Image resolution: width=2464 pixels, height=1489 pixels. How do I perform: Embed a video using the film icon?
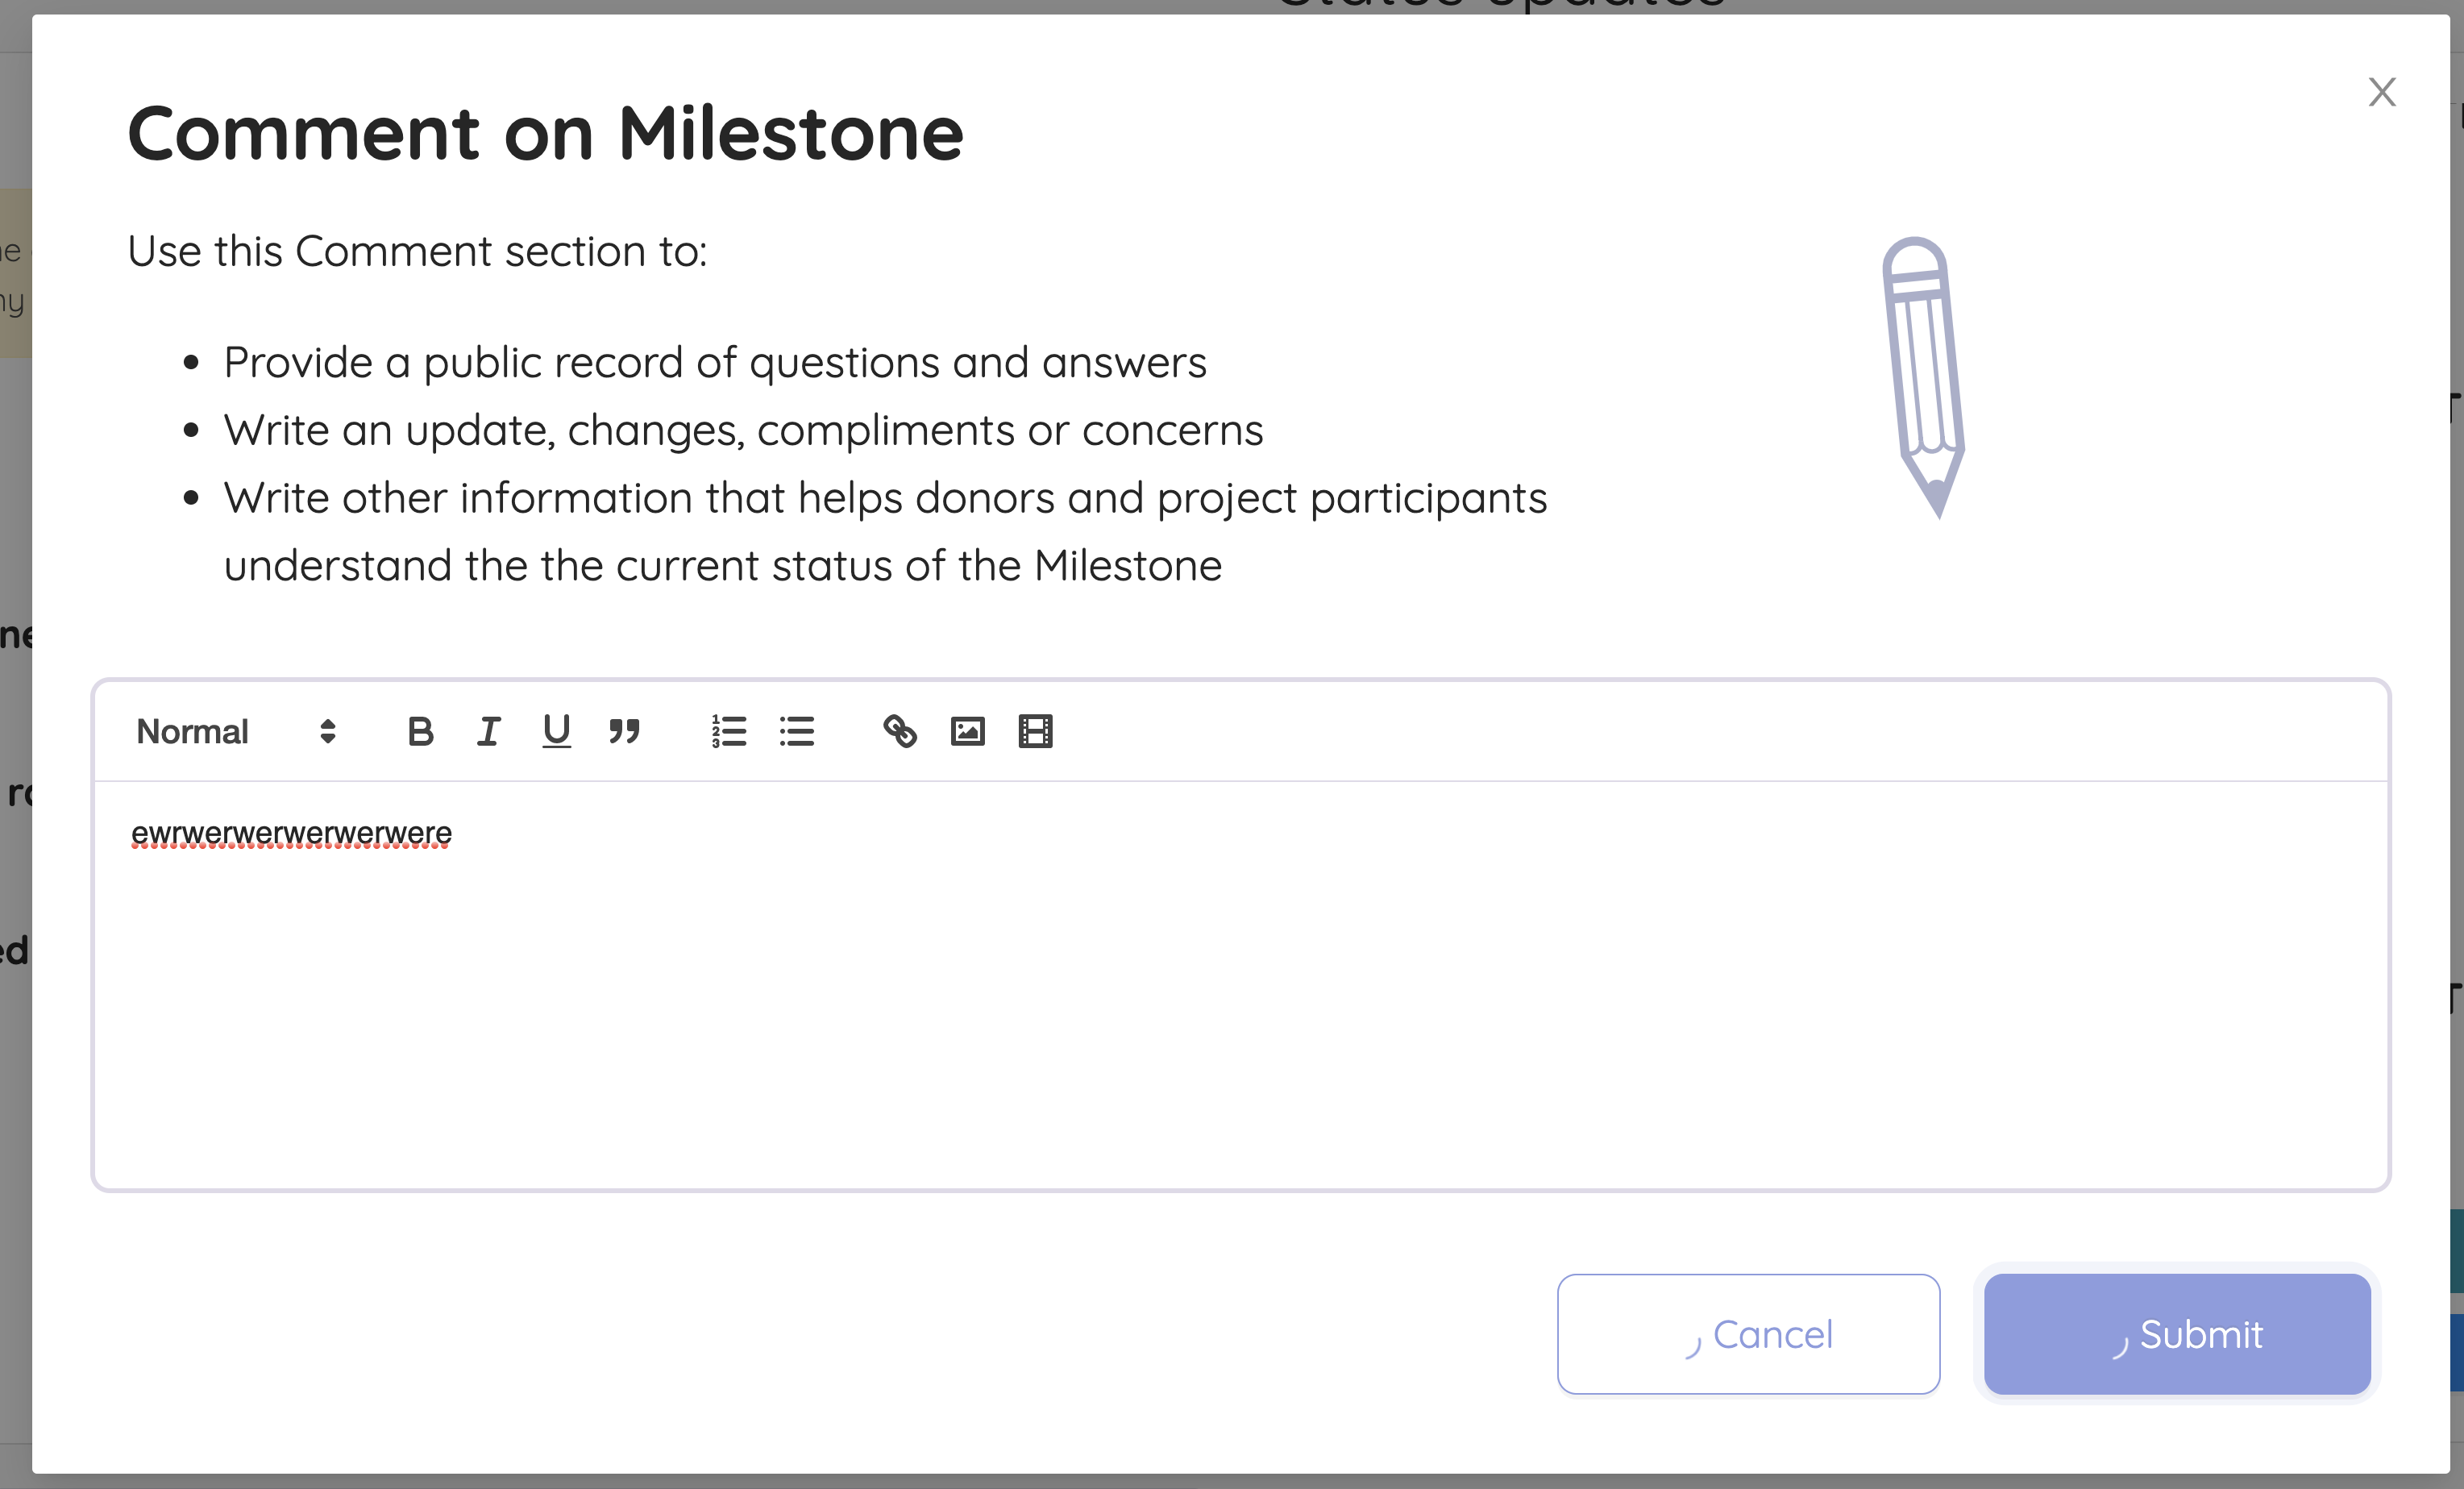point(1035,732)
